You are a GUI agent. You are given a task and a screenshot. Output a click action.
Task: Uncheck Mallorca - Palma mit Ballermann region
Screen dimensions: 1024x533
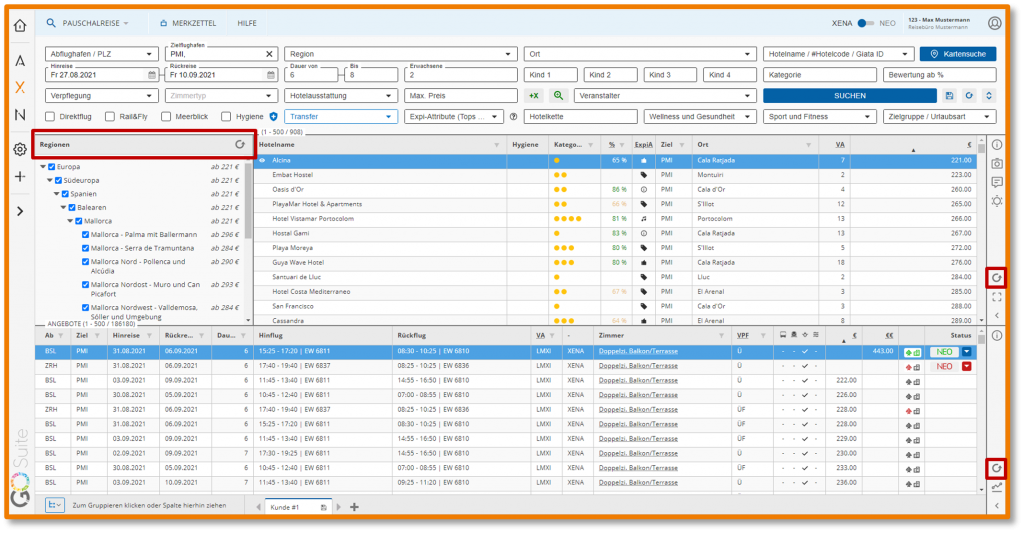87,235
